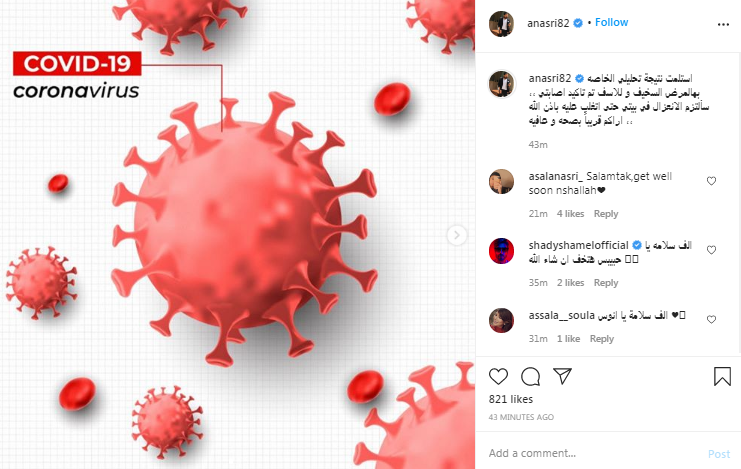Like the asalanasri_ comment heart
741x469 pixels.
711,181
